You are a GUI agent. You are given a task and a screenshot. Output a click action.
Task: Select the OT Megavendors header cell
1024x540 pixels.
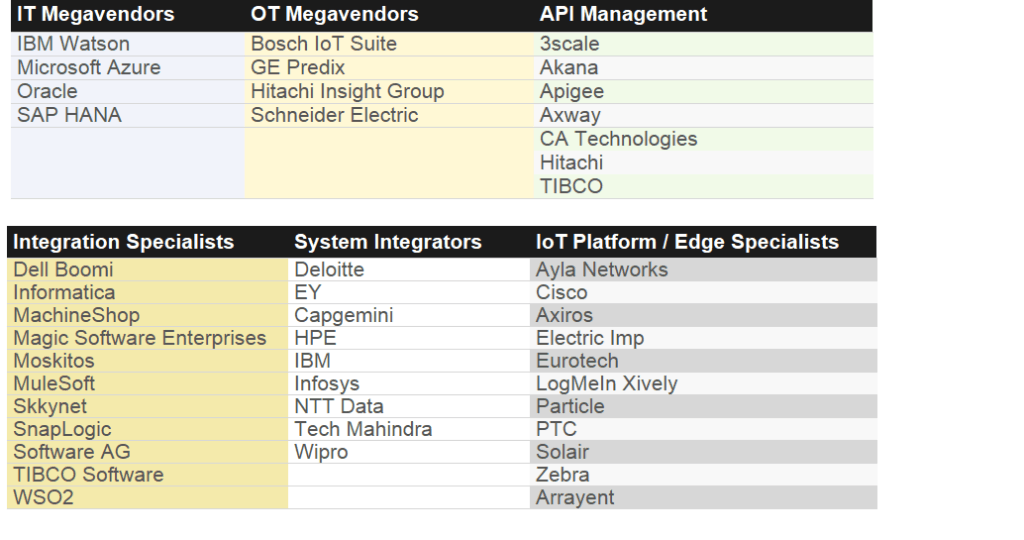coord(334,15)
